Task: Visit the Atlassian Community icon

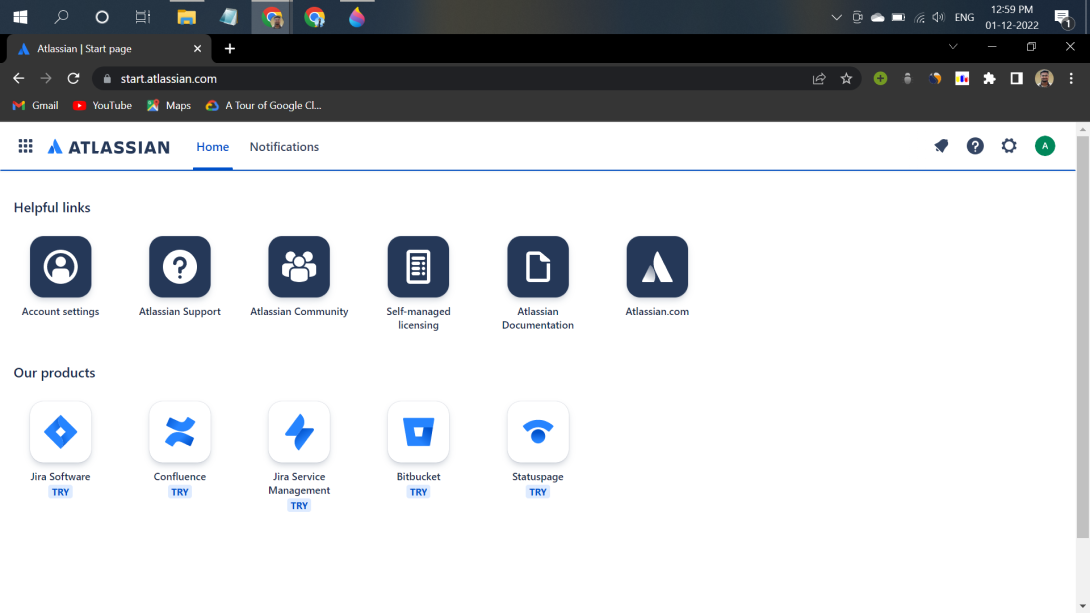Action: [299, 266]
